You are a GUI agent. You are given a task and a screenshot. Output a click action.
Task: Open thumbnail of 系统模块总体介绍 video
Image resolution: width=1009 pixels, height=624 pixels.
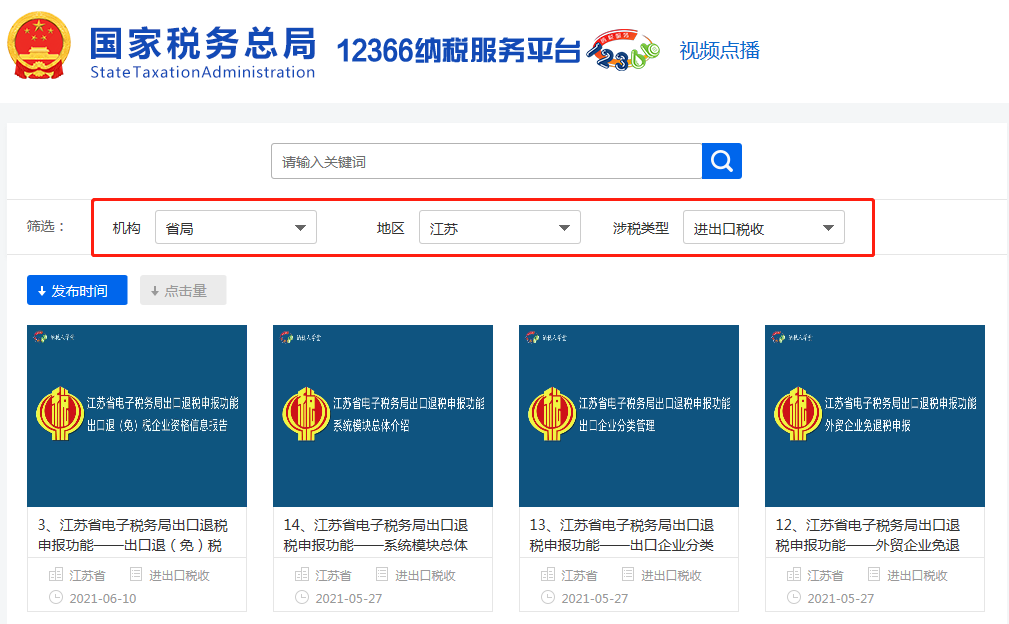[x=383, y=416]
